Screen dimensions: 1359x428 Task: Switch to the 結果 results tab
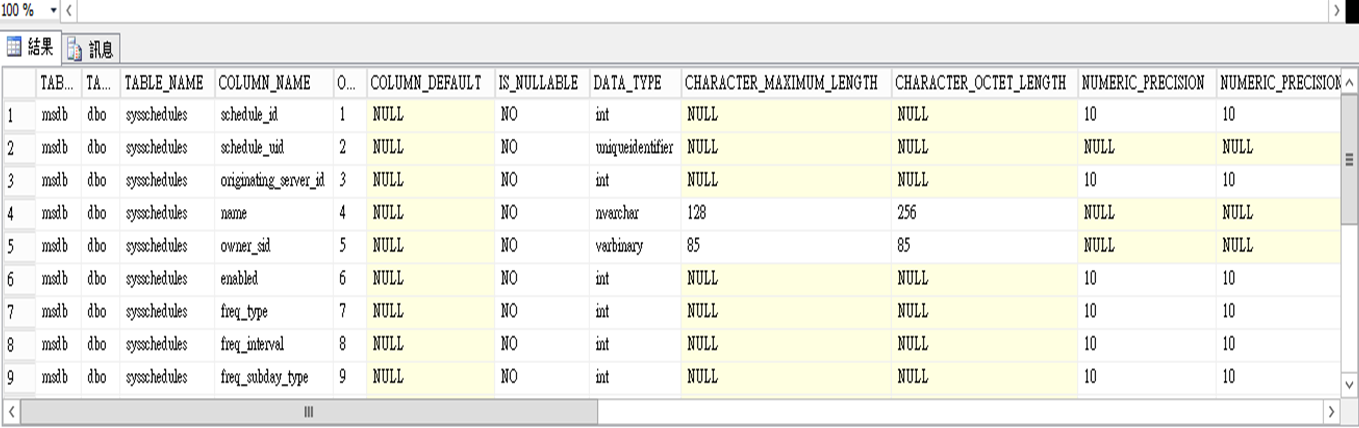[x=30, y=47]
